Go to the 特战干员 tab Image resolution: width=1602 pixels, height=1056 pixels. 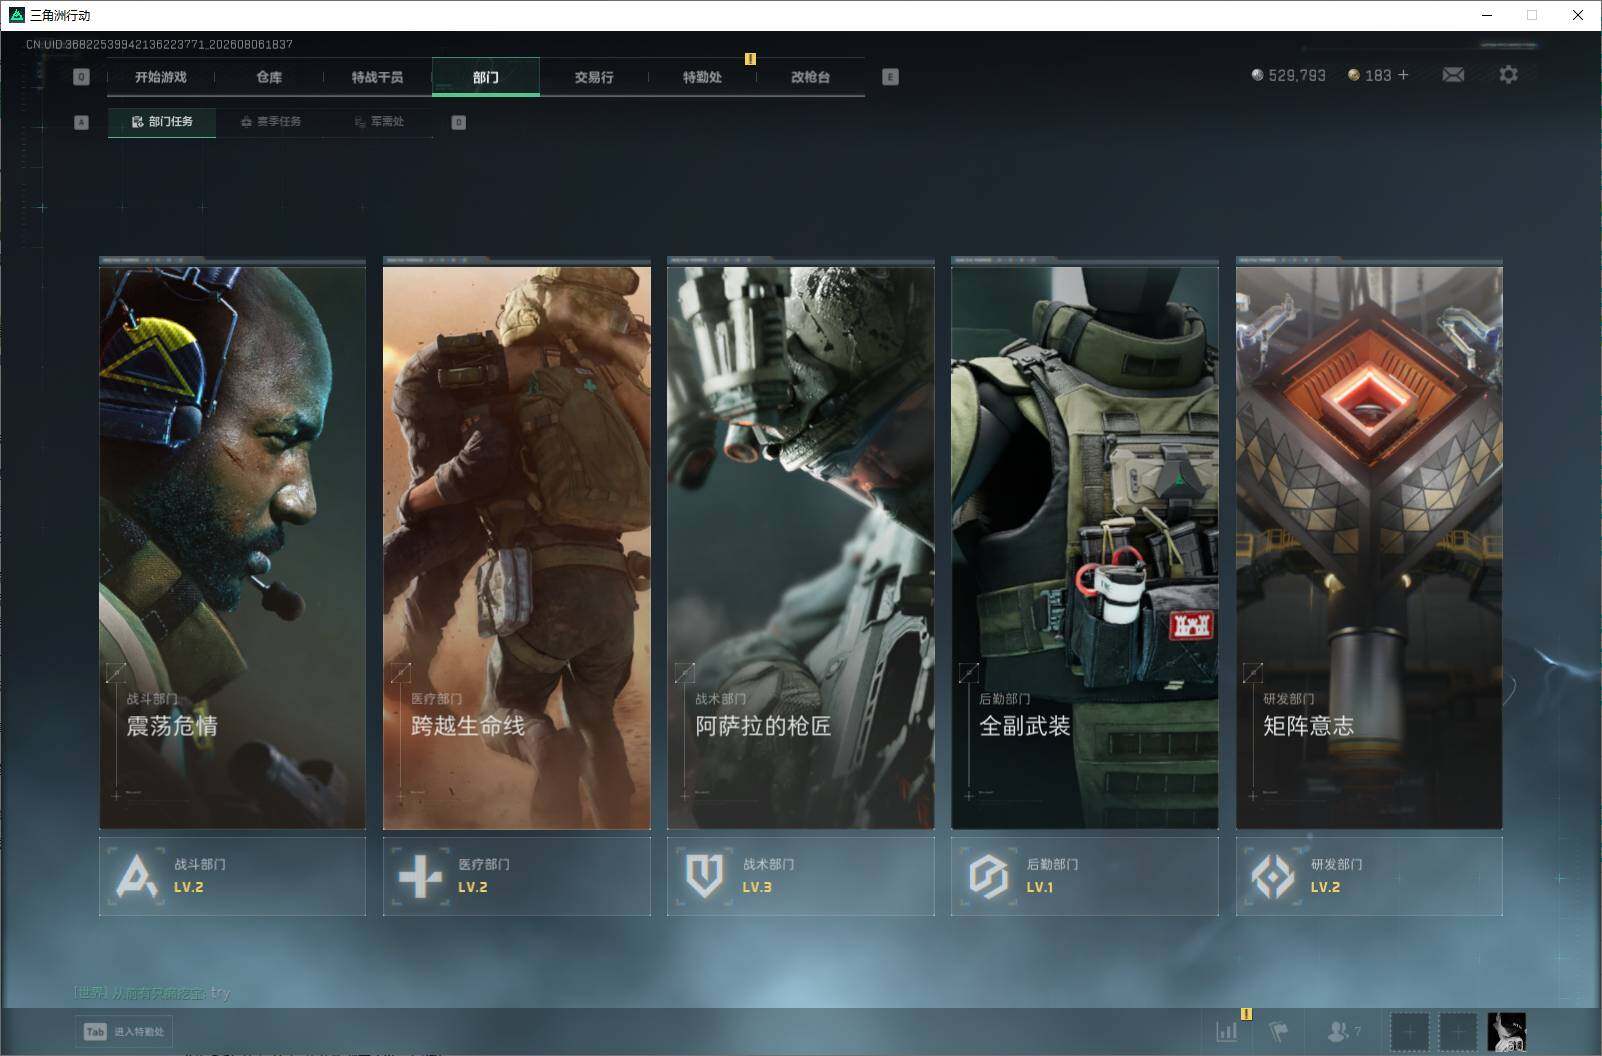377,77
